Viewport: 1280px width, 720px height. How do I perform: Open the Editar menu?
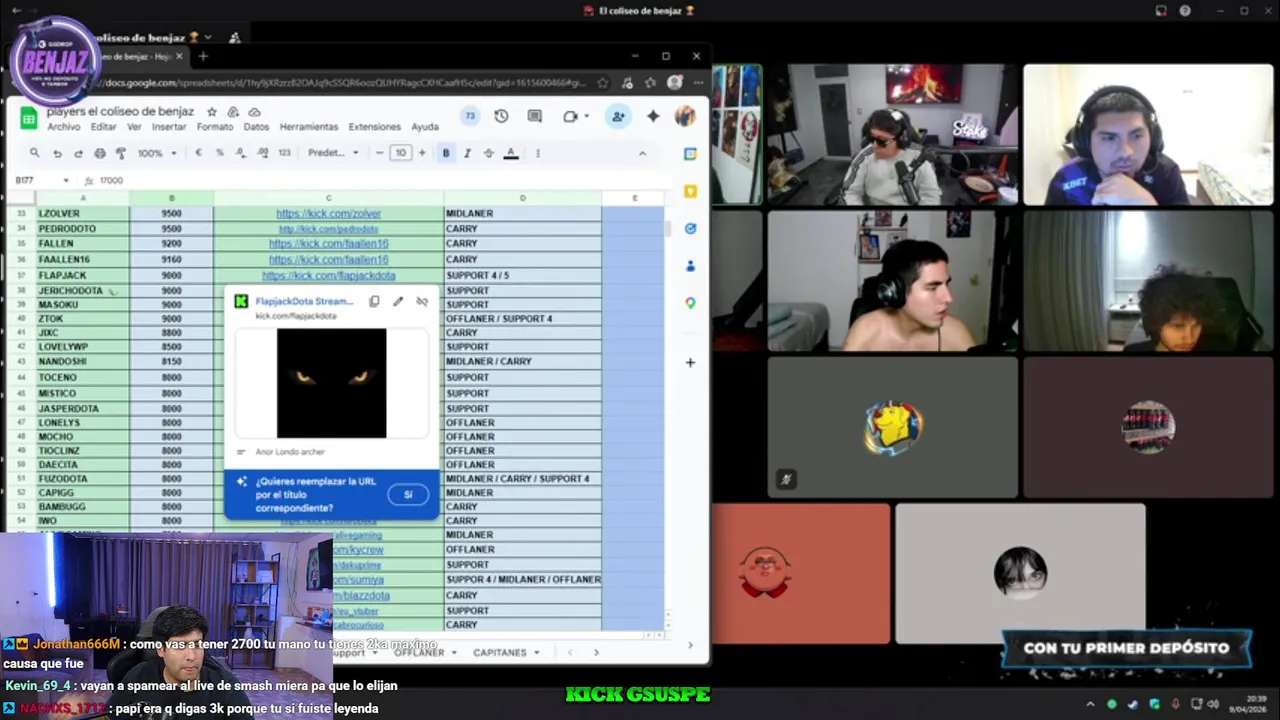coord(103,127)
